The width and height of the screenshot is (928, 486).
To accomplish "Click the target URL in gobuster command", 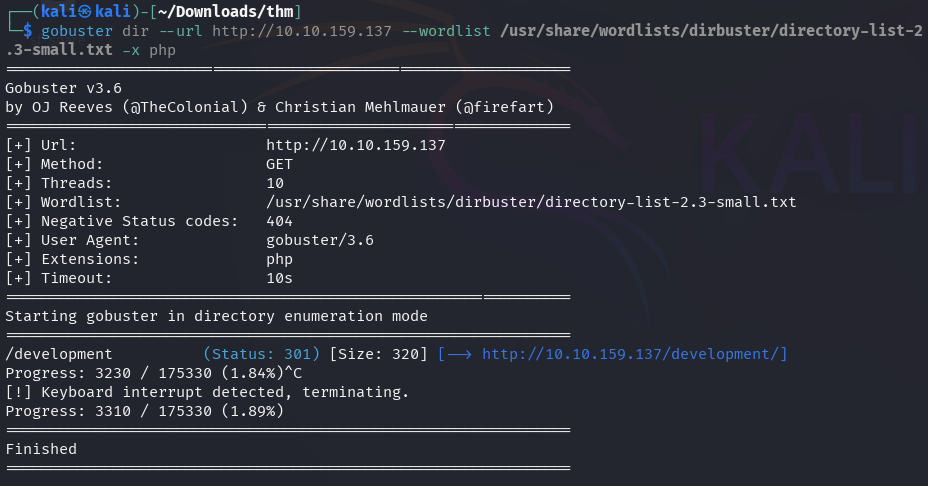I will [302, 31].
